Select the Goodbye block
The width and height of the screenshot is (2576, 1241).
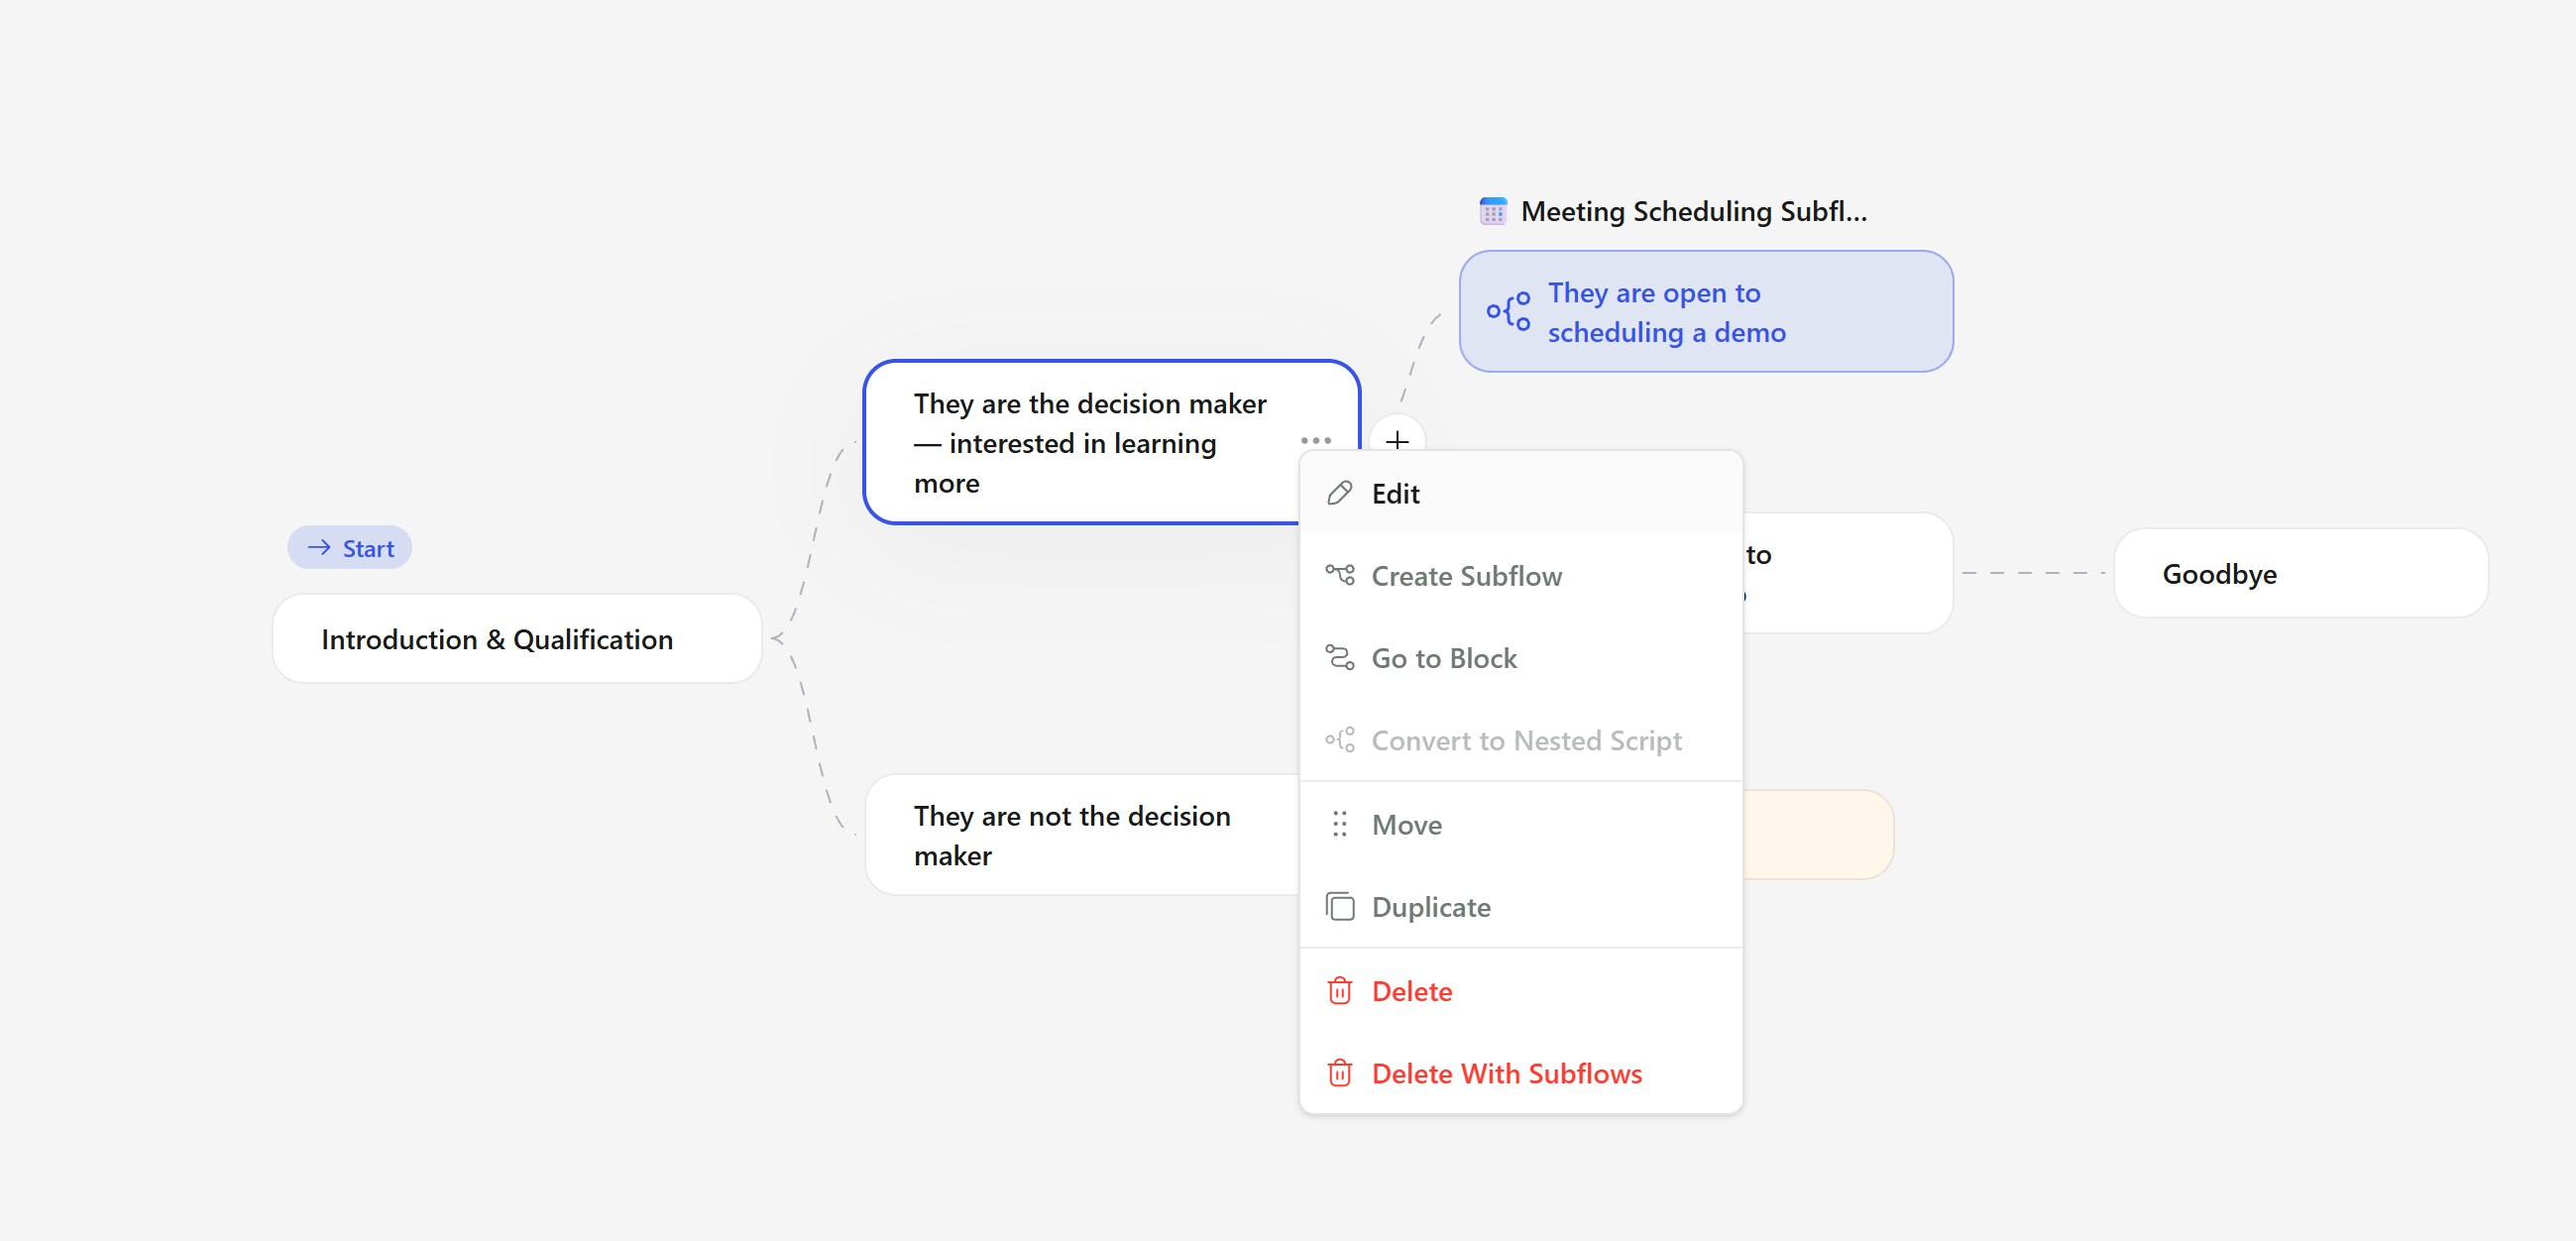coord(2300,573)
